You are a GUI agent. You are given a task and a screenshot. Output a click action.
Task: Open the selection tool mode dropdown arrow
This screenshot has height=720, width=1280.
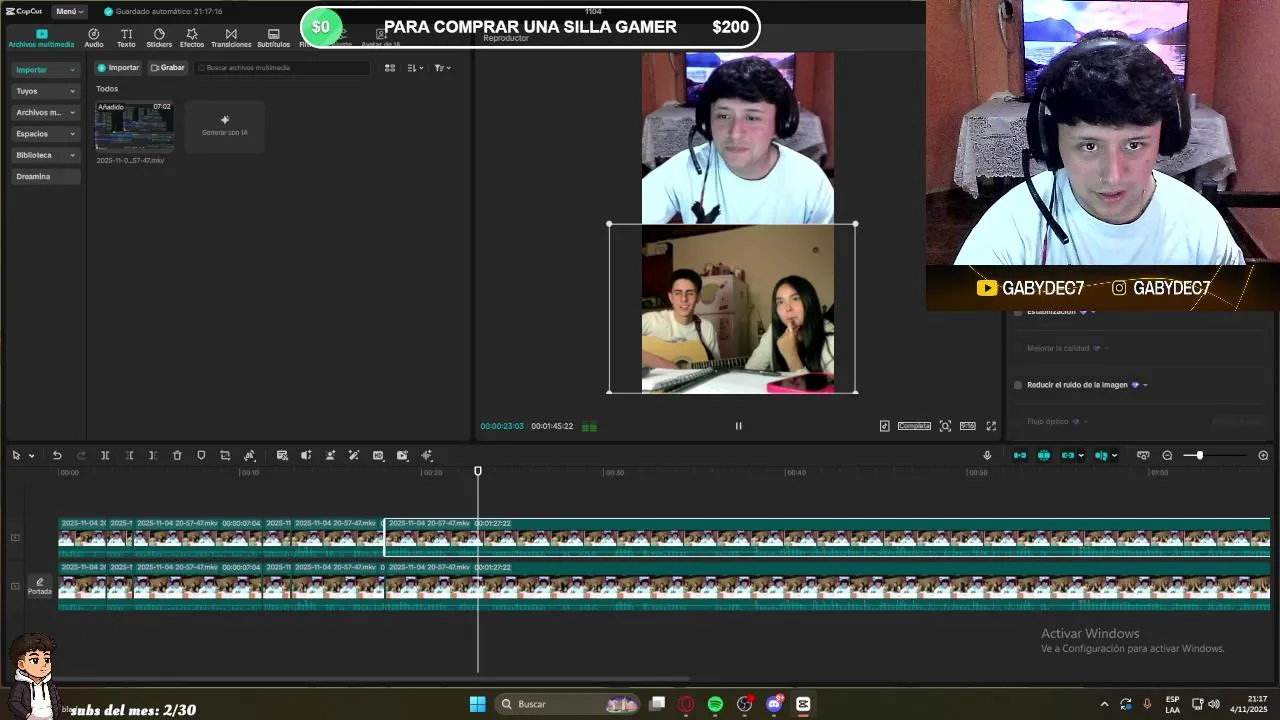click(32, 456)
